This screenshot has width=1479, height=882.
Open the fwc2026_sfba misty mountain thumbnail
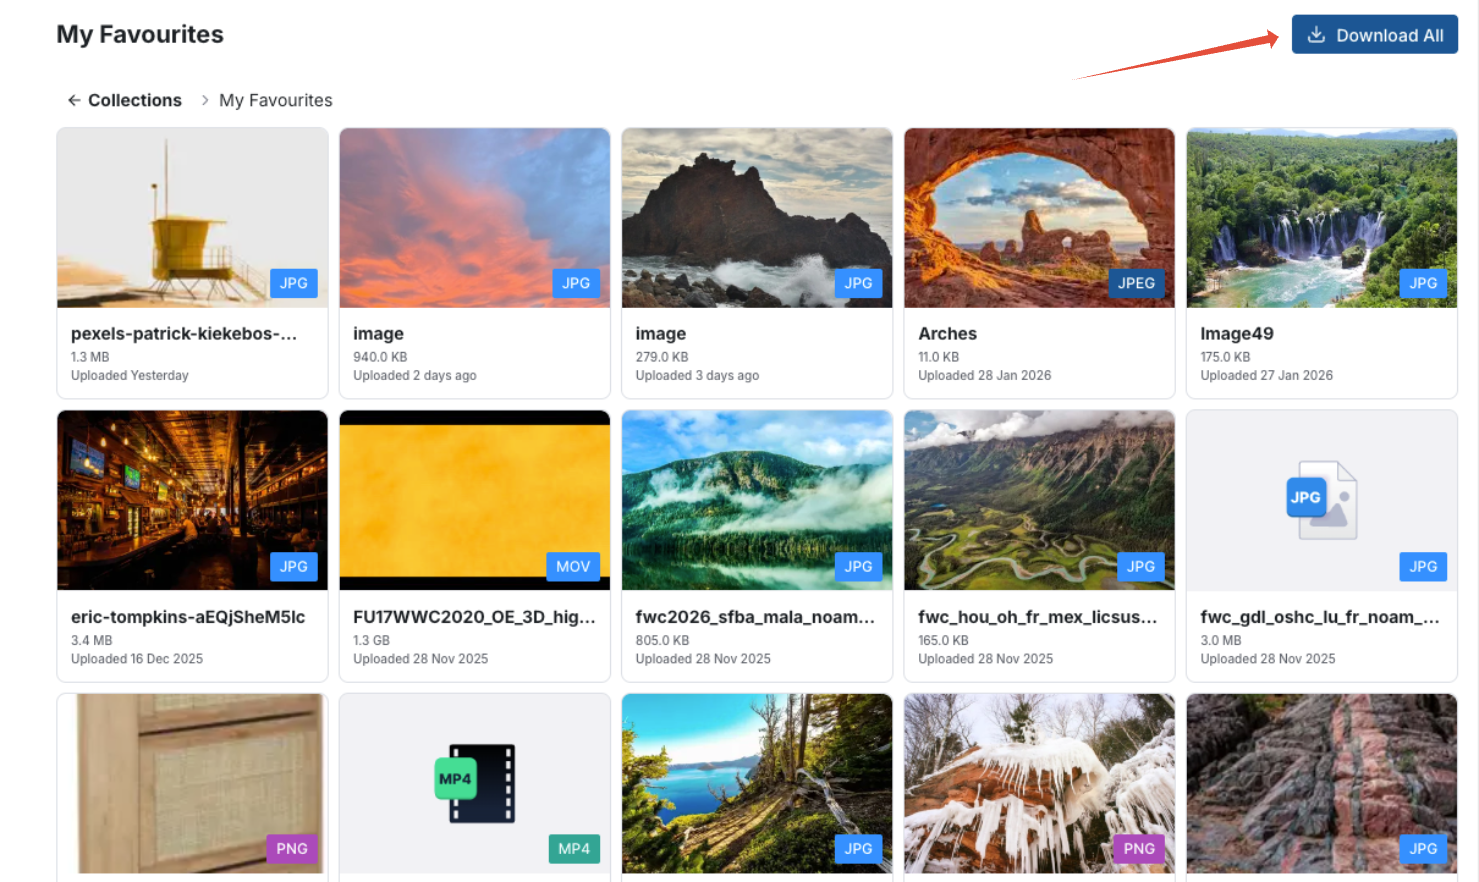point(757,500)
